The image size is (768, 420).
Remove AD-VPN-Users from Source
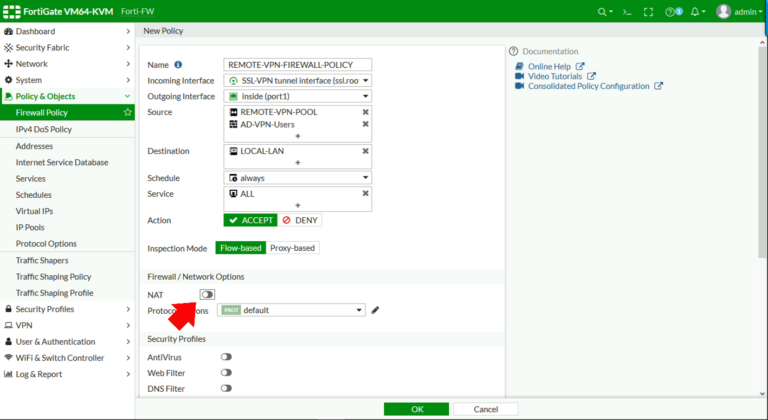[x=365, y=124]
